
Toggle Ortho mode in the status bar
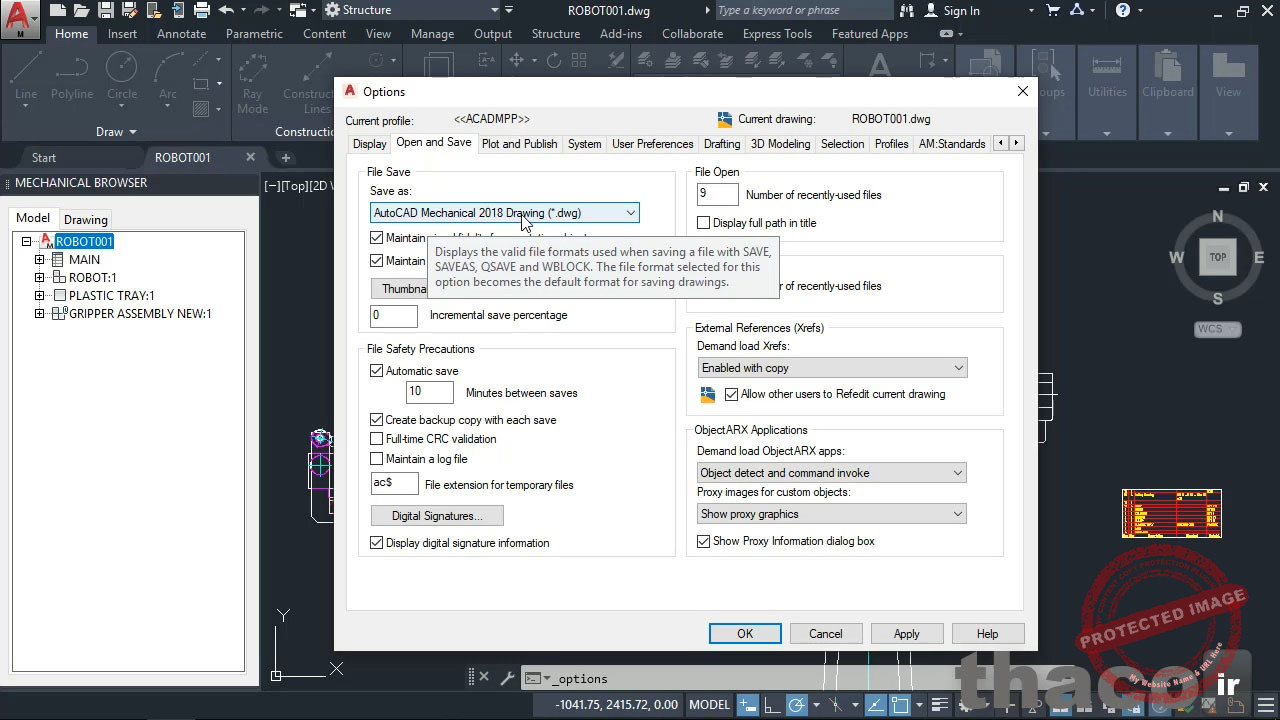(772, 704)
